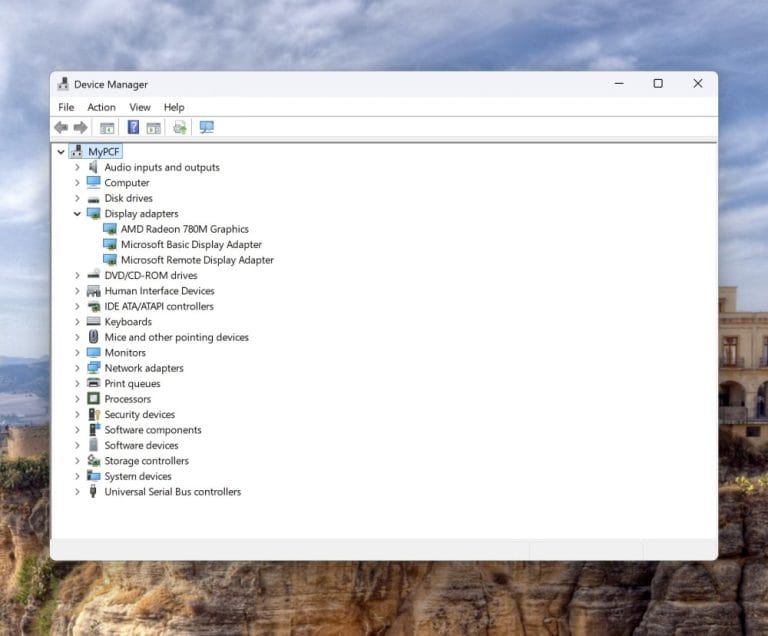Collapse the MyPCF root node
Viewport: 768px width, 636px height.
click(x=61, y=152)
